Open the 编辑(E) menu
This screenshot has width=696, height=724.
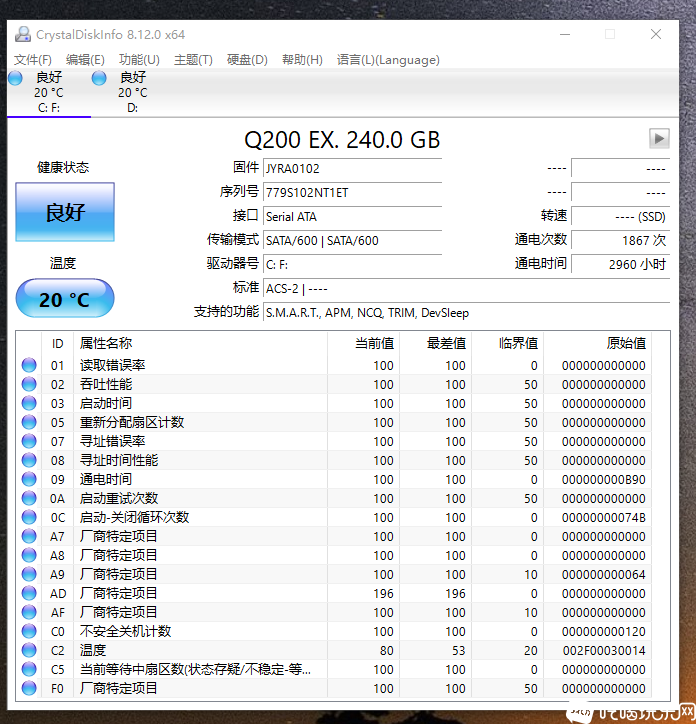pyautogui.click(x=85, y=60)
